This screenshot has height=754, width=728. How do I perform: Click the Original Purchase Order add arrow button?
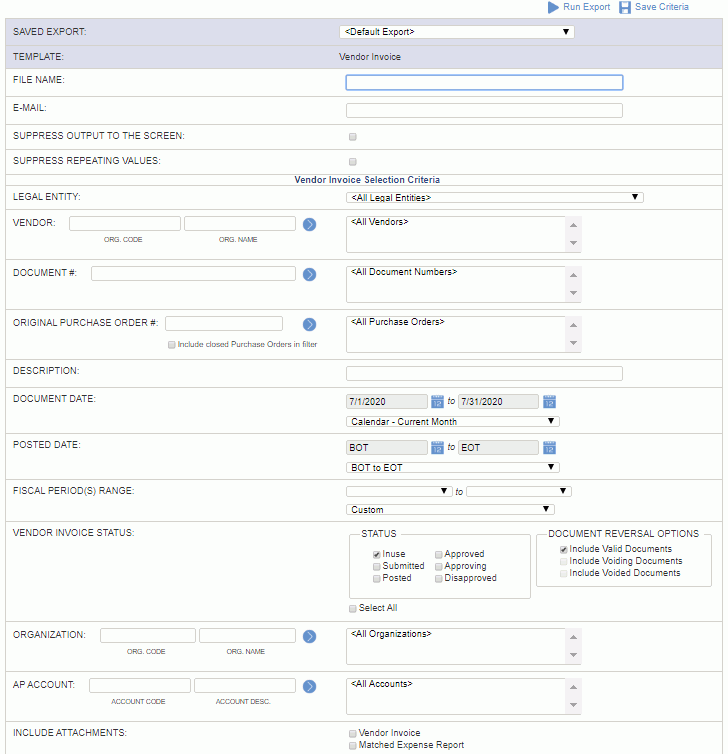click(310, 325)
